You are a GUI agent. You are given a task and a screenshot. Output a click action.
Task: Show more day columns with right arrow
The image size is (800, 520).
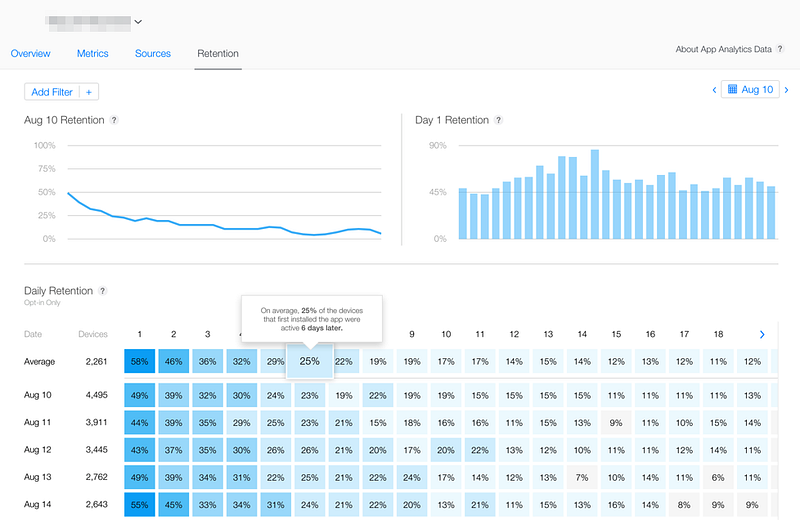click(x=762, y=335)
